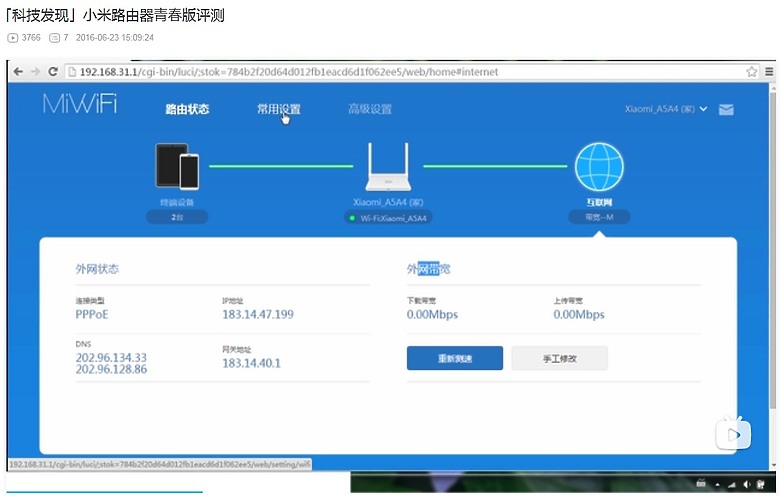Click the 外网带宽 section heading

coord(428,269)
